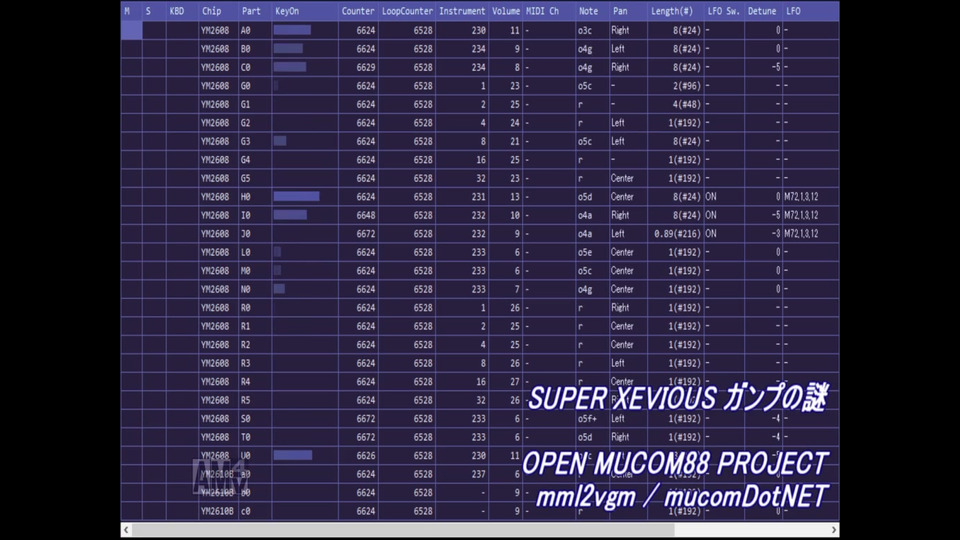Toggle the mute cell for part B0
Viewport: 960px width, 540px height.
point(131,48)
